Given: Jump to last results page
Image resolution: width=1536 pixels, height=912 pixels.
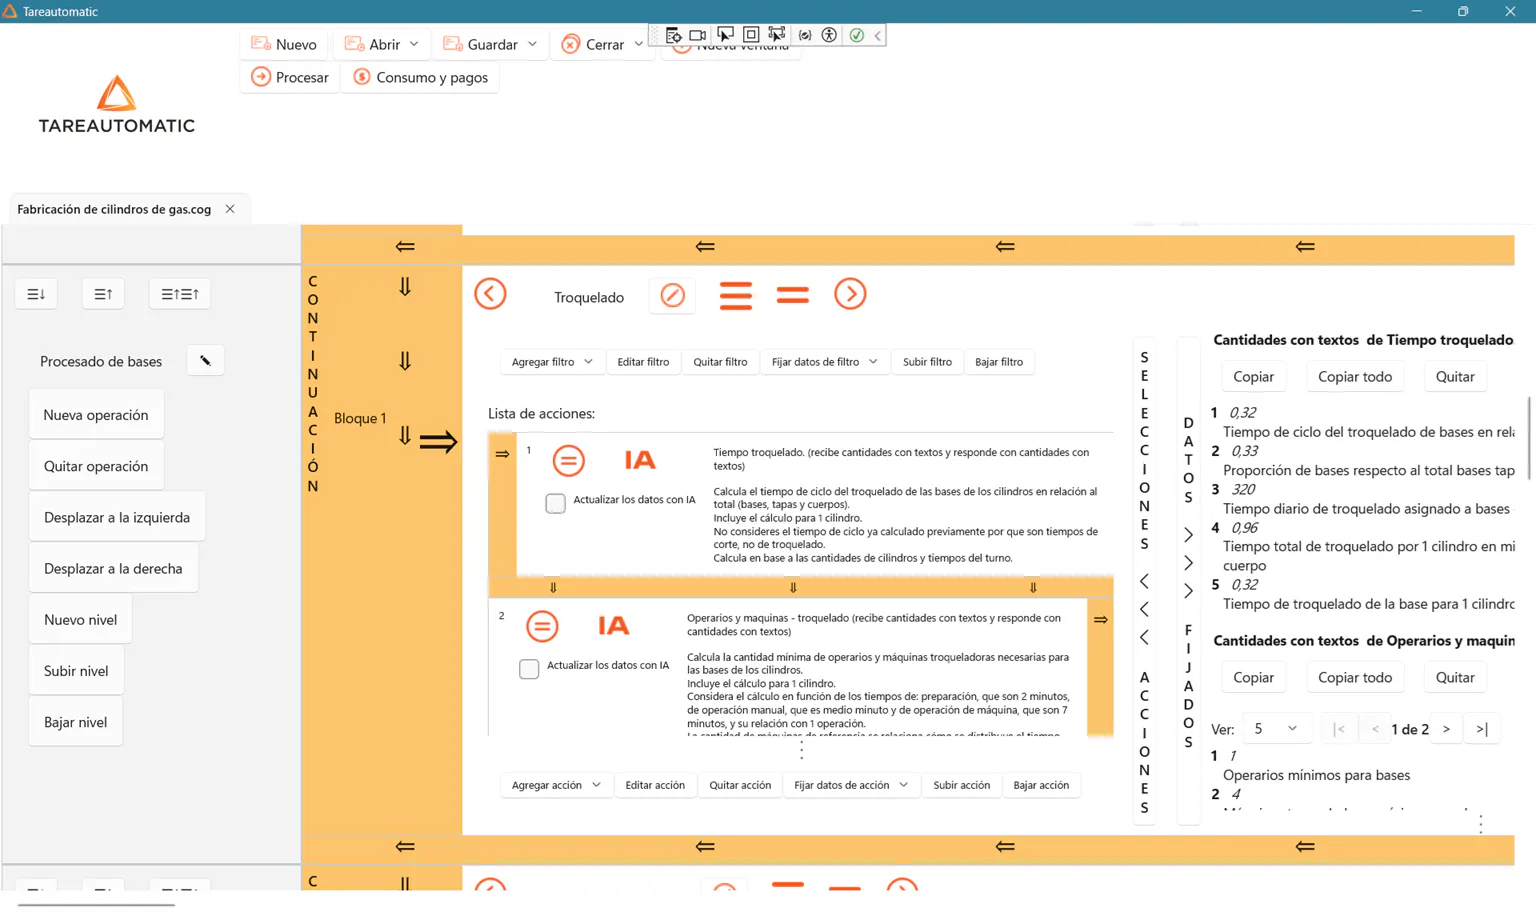Looking at the screenshot, I should [1482, 729].
